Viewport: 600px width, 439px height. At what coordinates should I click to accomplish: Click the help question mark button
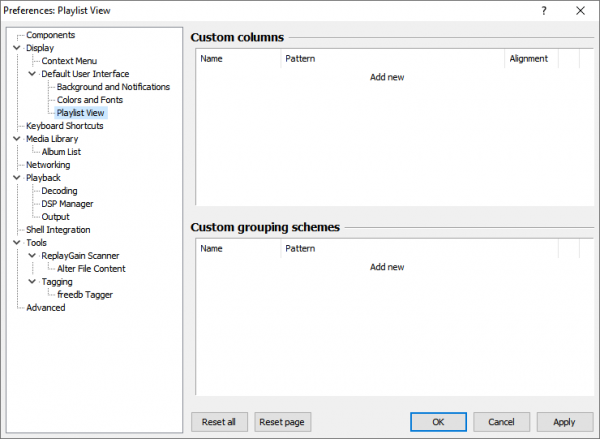[x=544, y=11]
